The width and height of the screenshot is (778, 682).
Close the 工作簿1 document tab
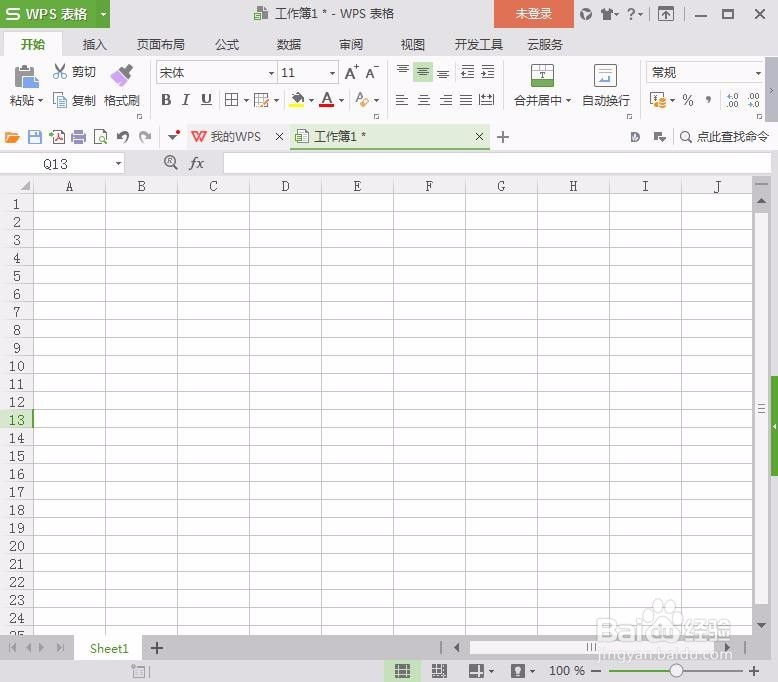tap(479, 136)
